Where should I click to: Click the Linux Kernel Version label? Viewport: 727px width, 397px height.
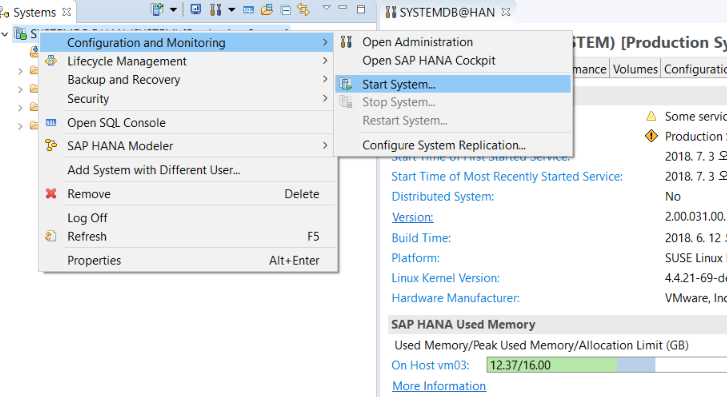446,278
